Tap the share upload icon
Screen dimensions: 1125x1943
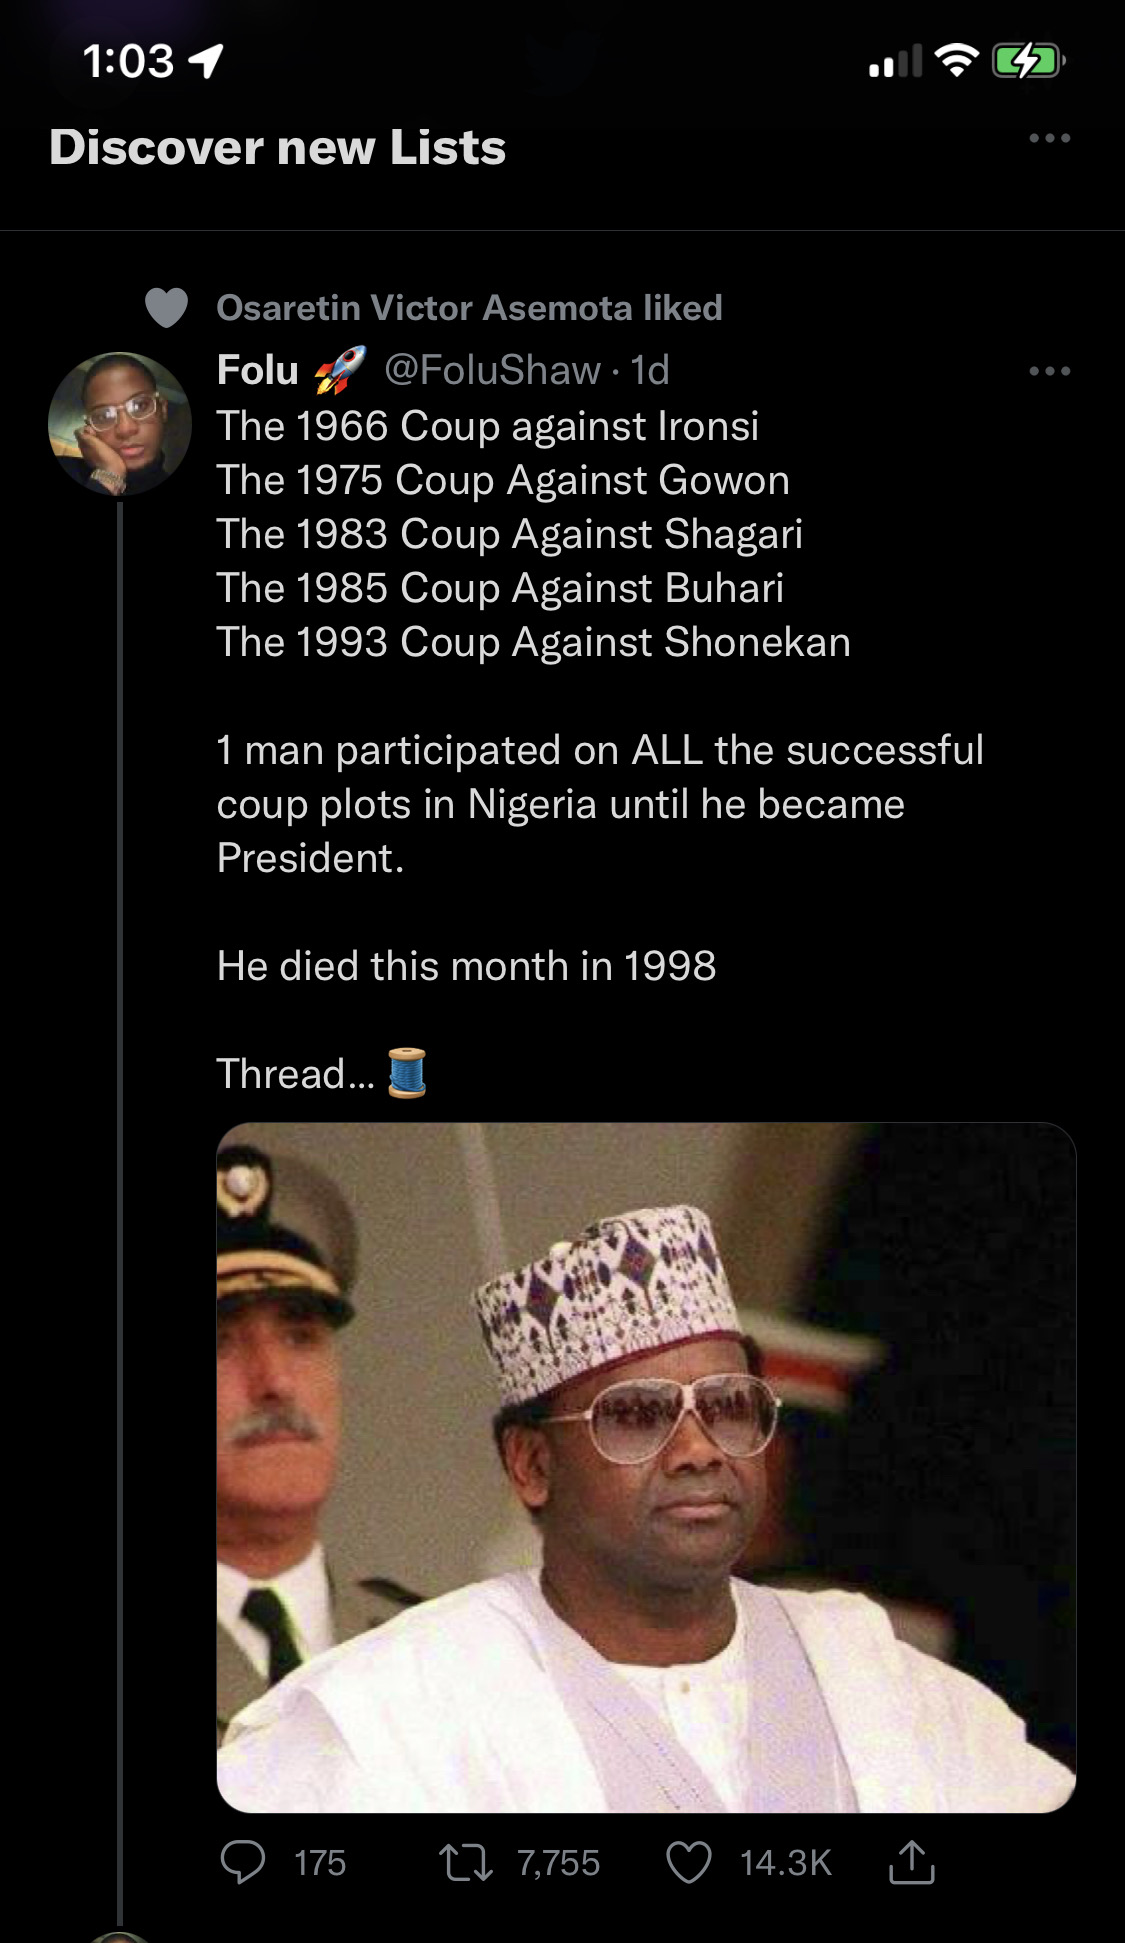(x=911, y=1862)
